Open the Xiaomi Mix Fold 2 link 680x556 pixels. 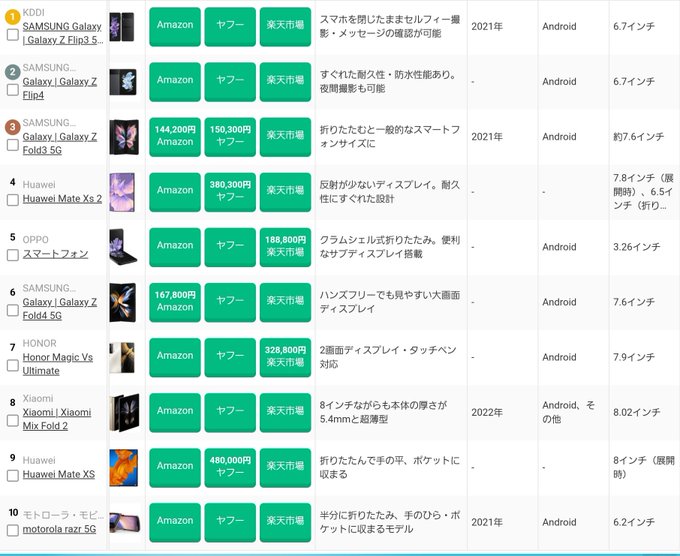coord(57,419)
